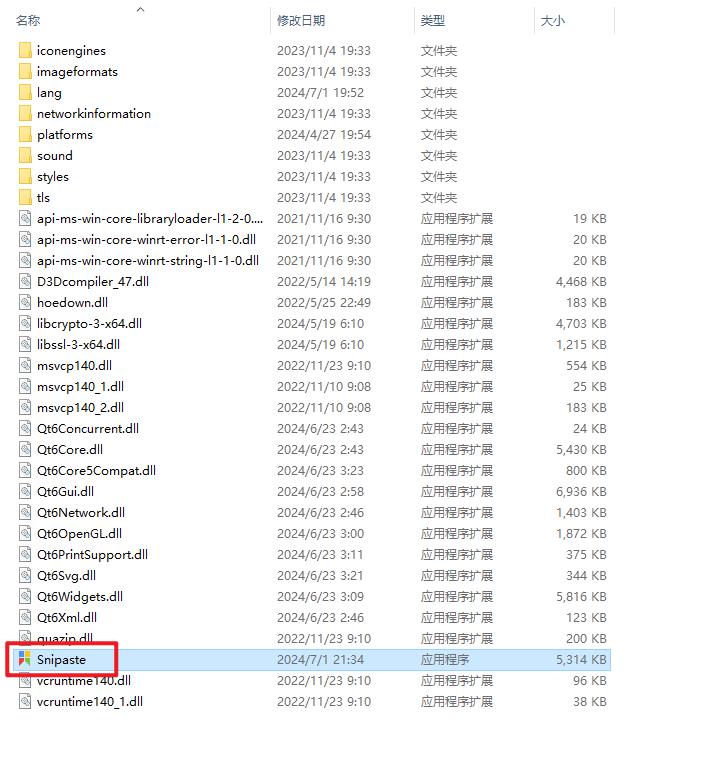Click the 5,314 KB size of Snipaste
The height and width of the screenshot is (762, 710).
pyautogui.click(x=581, y=659)
